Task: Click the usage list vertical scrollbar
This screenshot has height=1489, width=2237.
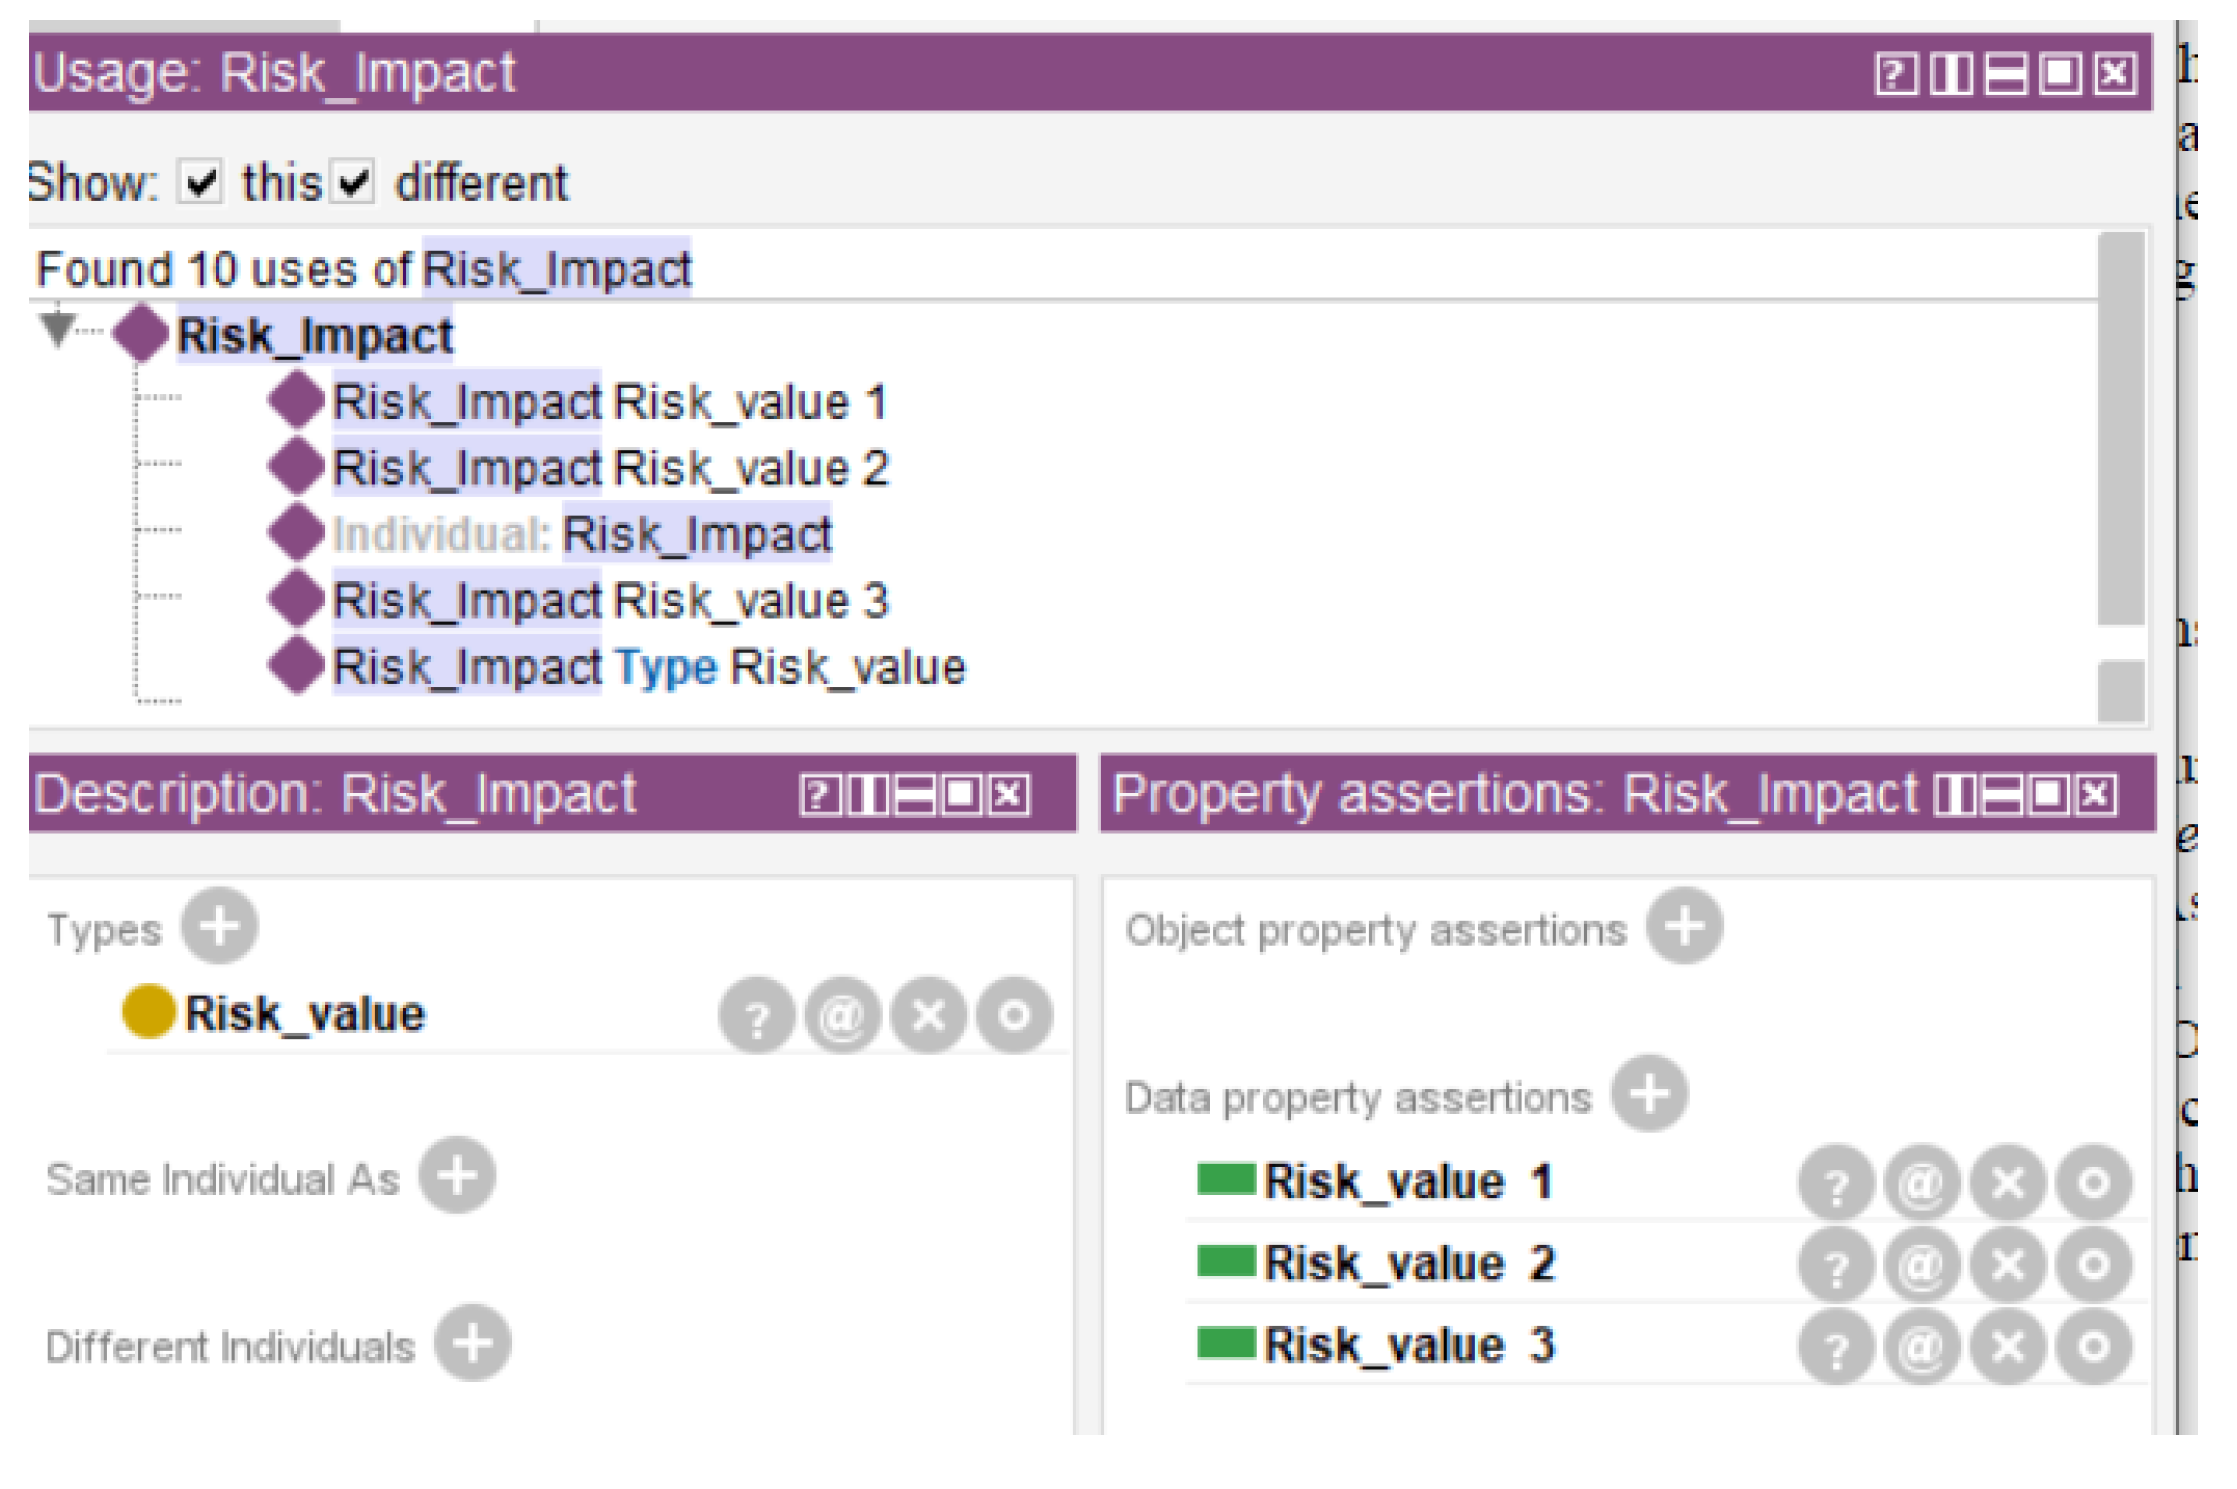Action: pyautogui.click(x=2120, y=430)
